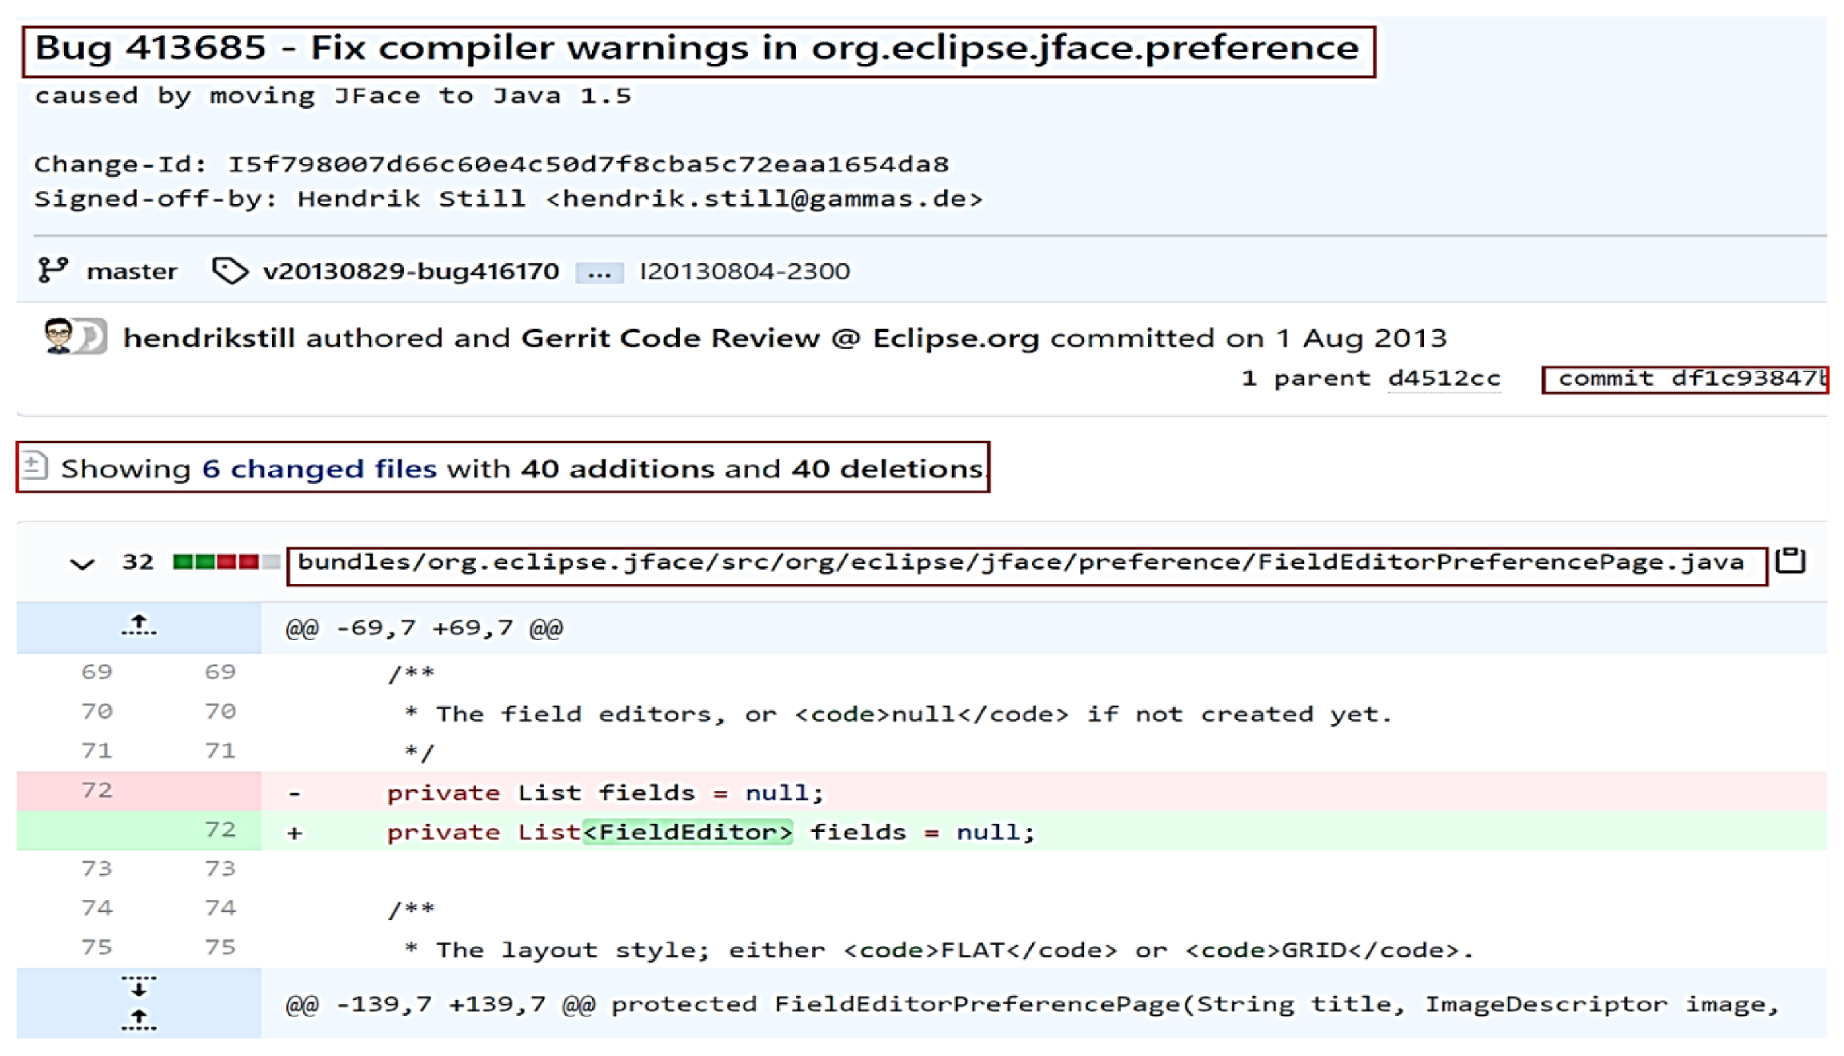Screen dimensions: 1844x1056
Task: Open the hendrikstill author profile
Action: click(x=209, y=338)
